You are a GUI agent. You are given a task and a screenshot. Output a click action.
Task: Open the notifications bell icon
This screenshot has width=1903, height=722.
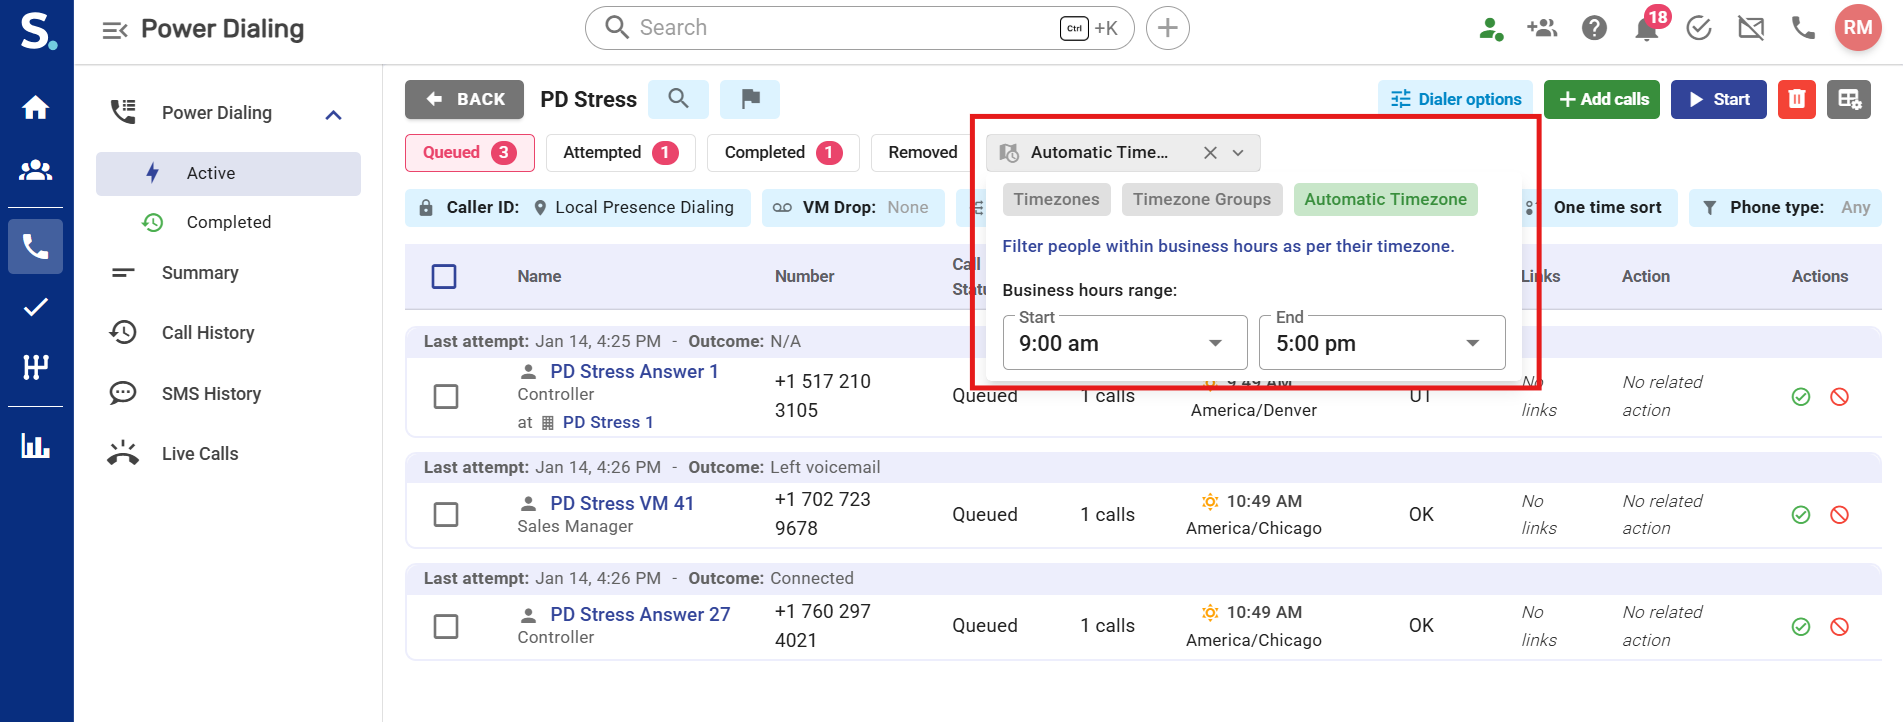pyautogui.click(x=1646, y=29)
